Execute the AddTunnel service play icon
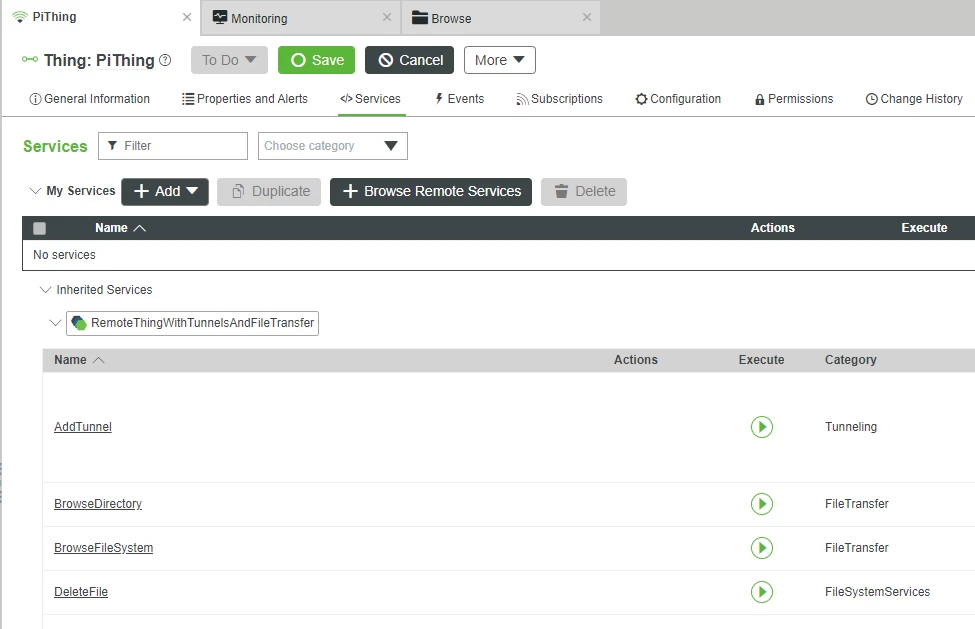This screenshot has height=629, width=975. tap(762, 427)
